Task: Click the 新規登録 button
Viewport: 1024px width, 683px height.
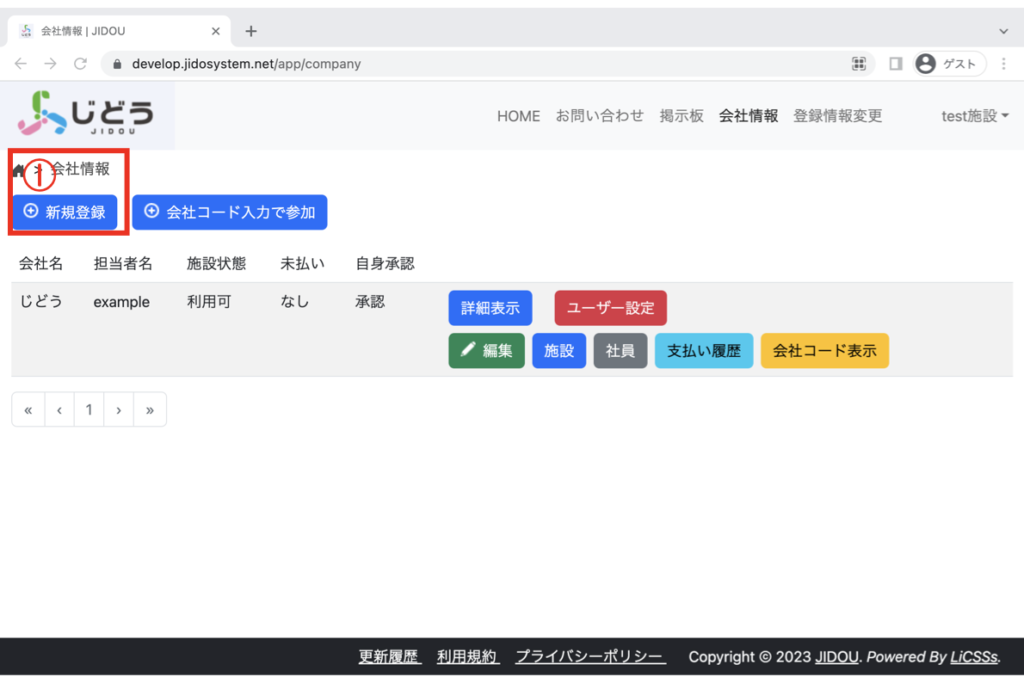Action: (x=65, y=212)
